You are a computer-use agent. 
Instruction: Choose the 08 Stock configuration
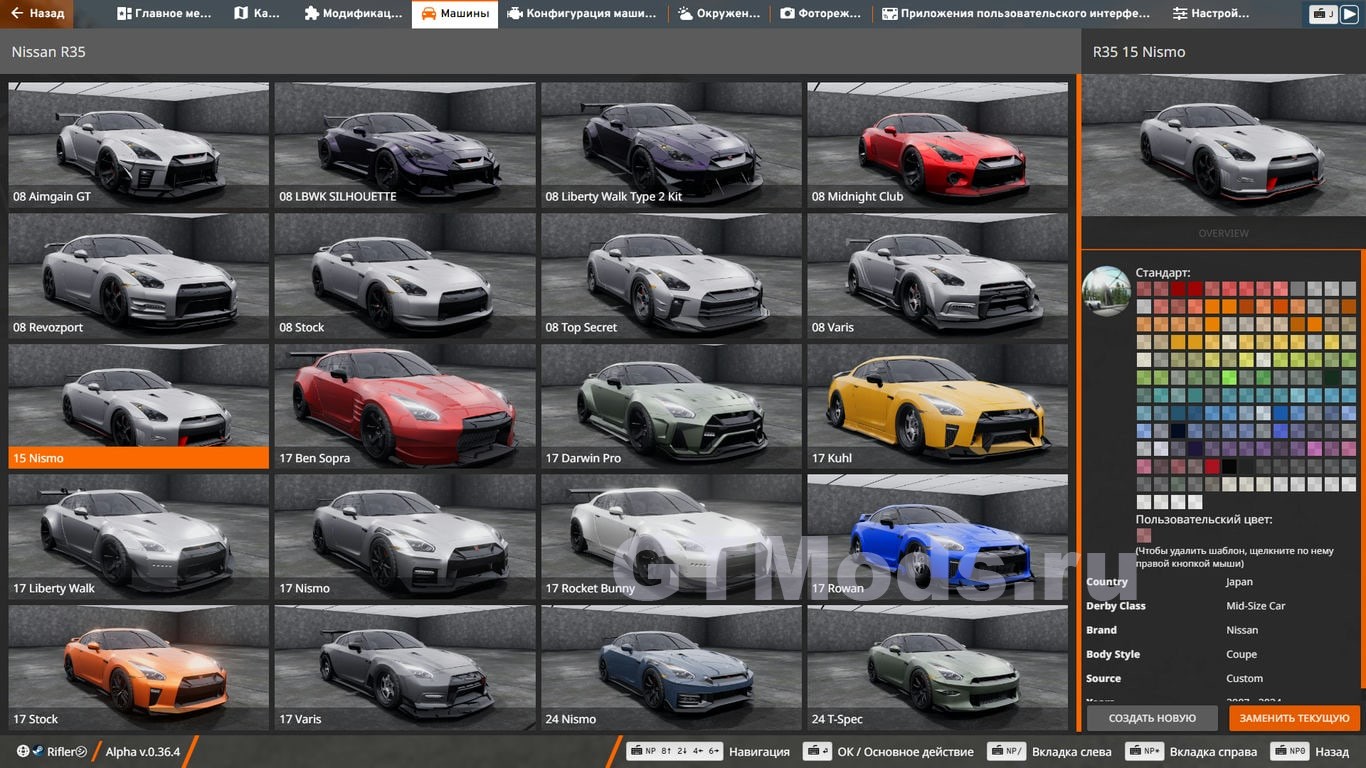[x=405, y=276]
